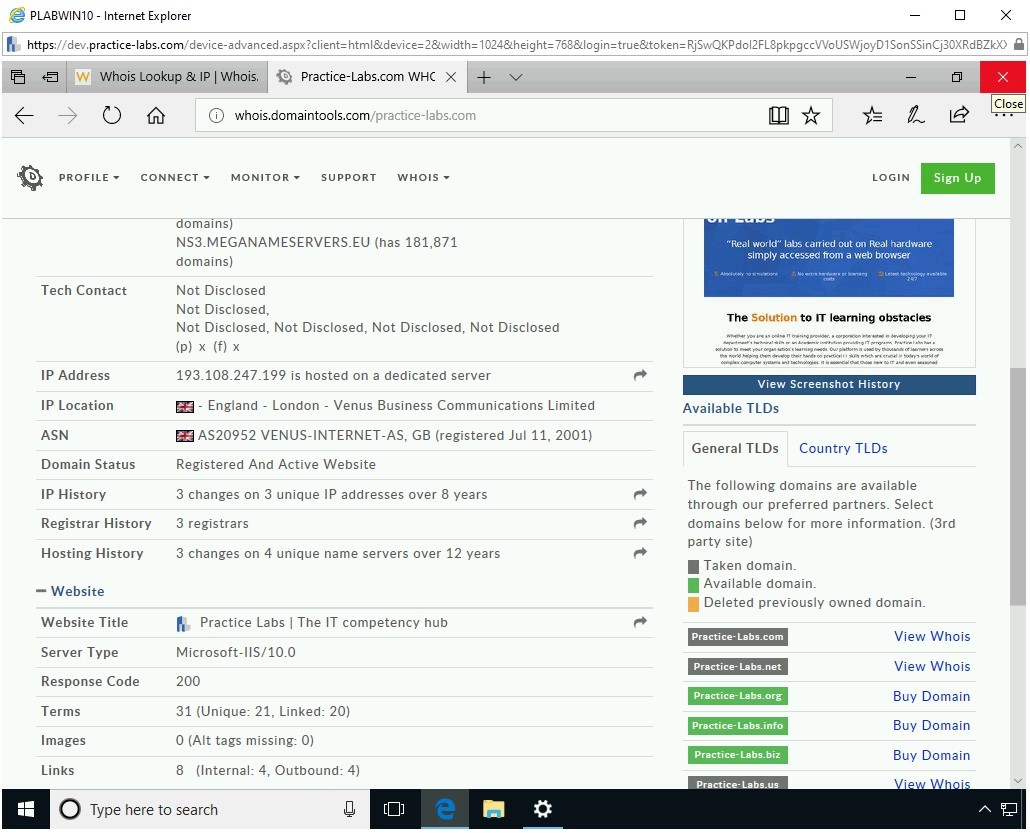Share the page using the share icon
This screenshot has width=1030, height=833.
coord(959,115)
